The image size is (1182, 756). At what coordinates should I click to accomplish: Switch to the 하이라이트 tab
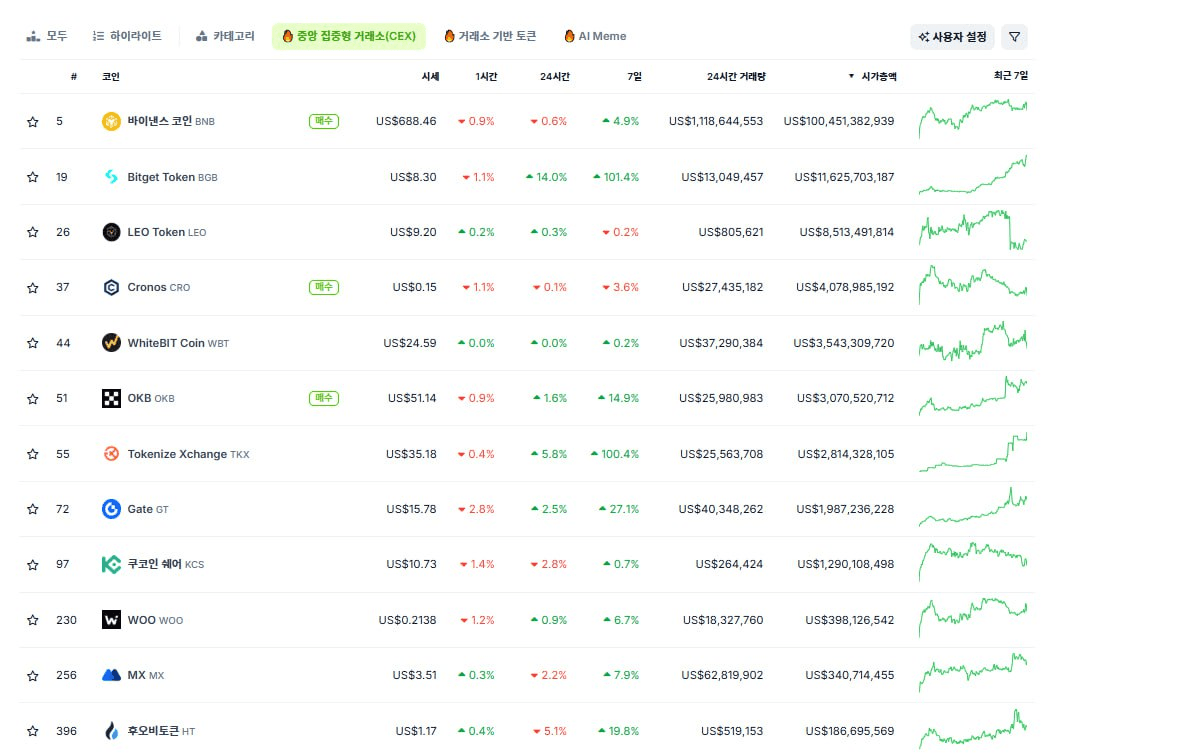pyautogui.click(x=127, y=36)
